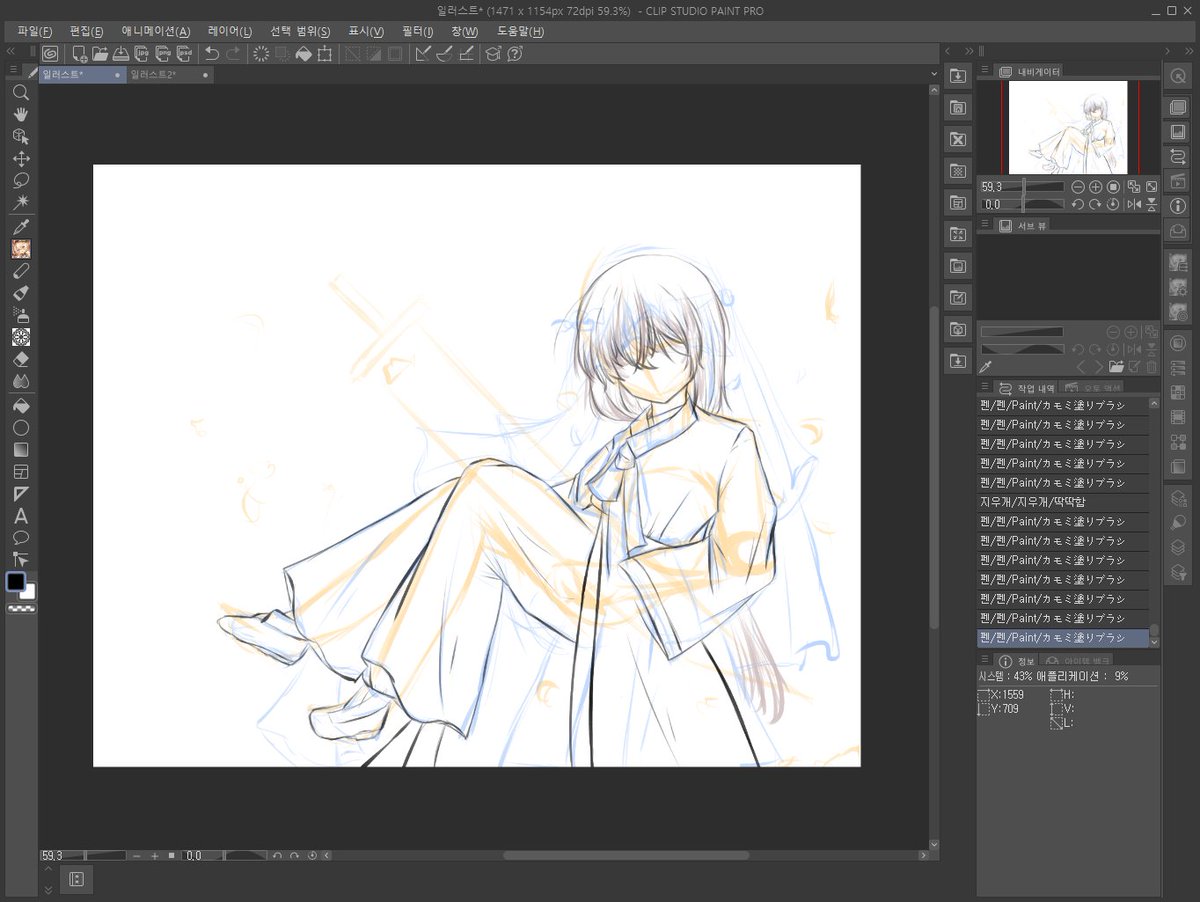Open the Navigator panel menu
The width and height of the screenshot is (1200, 902).
[x=985, y=70]
